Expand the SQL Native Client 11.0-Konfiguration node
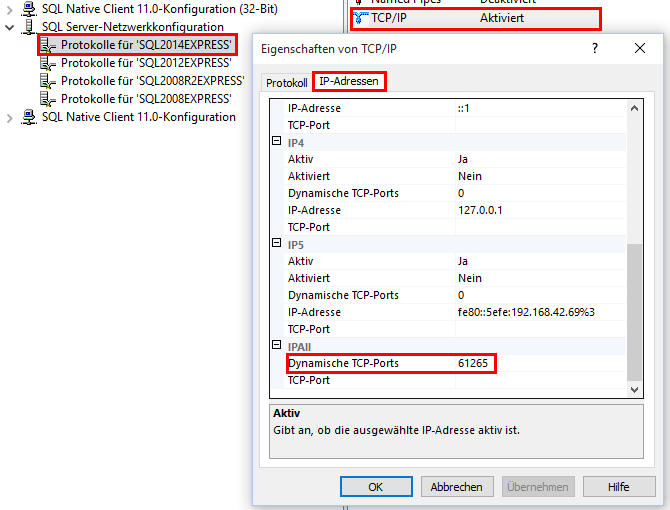The height and width of the screenshot is (510, 670). tap(10, 118)
